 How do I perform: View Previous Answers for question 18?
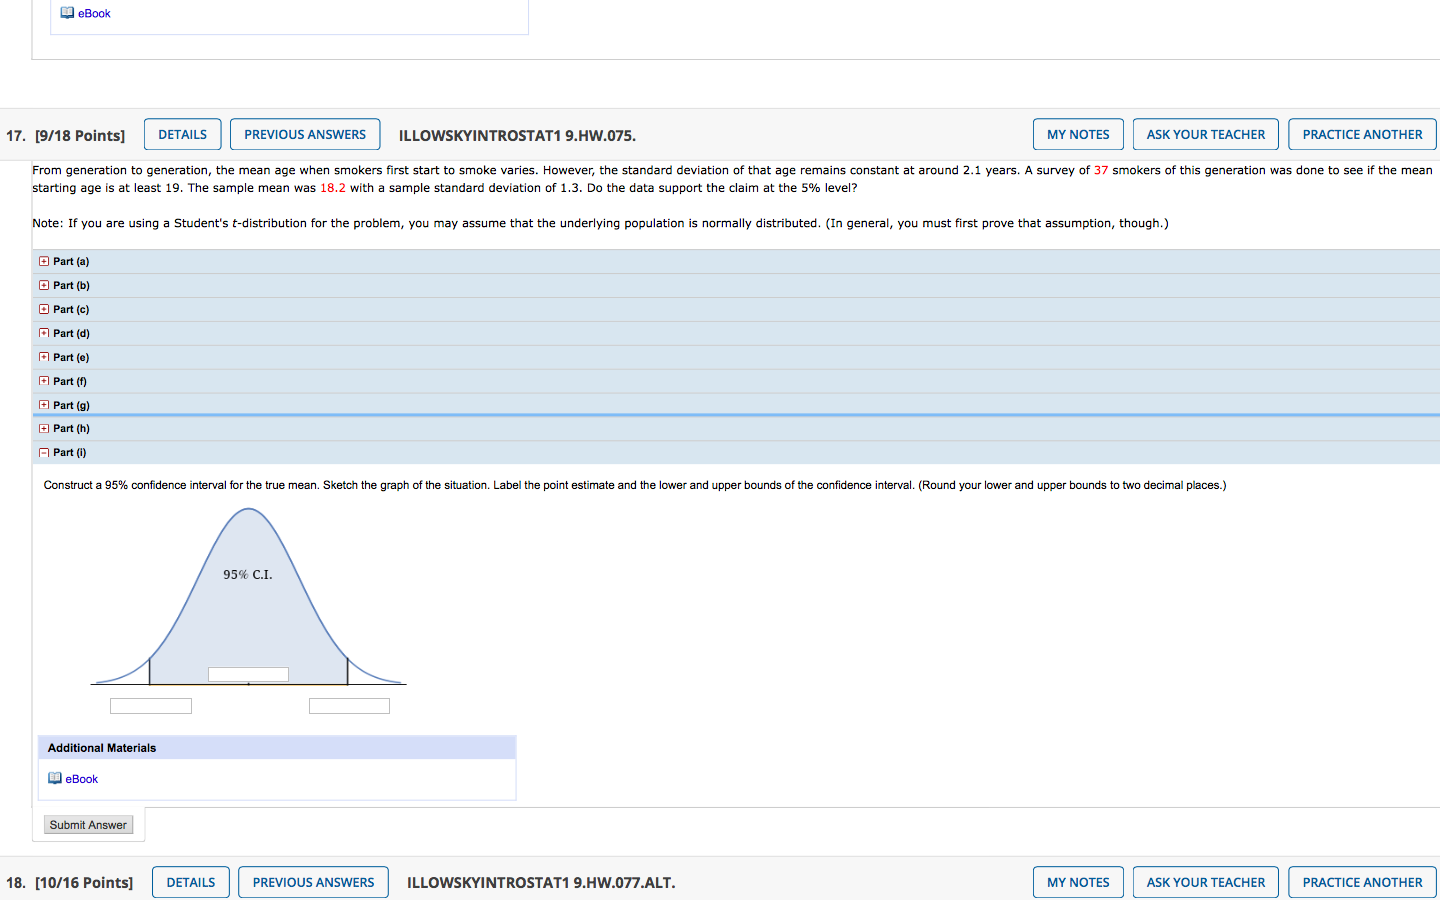(x=313, y=882)
